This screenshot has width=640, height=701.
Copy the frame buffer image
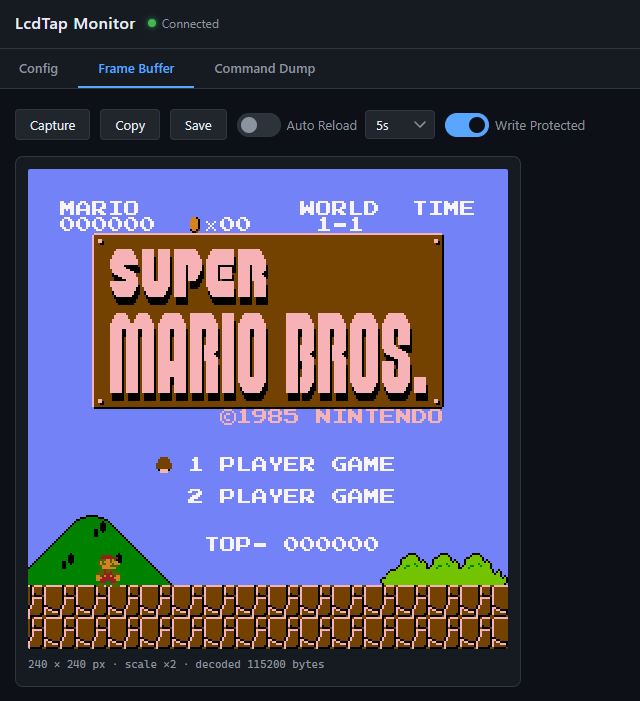tap(130, 125)
